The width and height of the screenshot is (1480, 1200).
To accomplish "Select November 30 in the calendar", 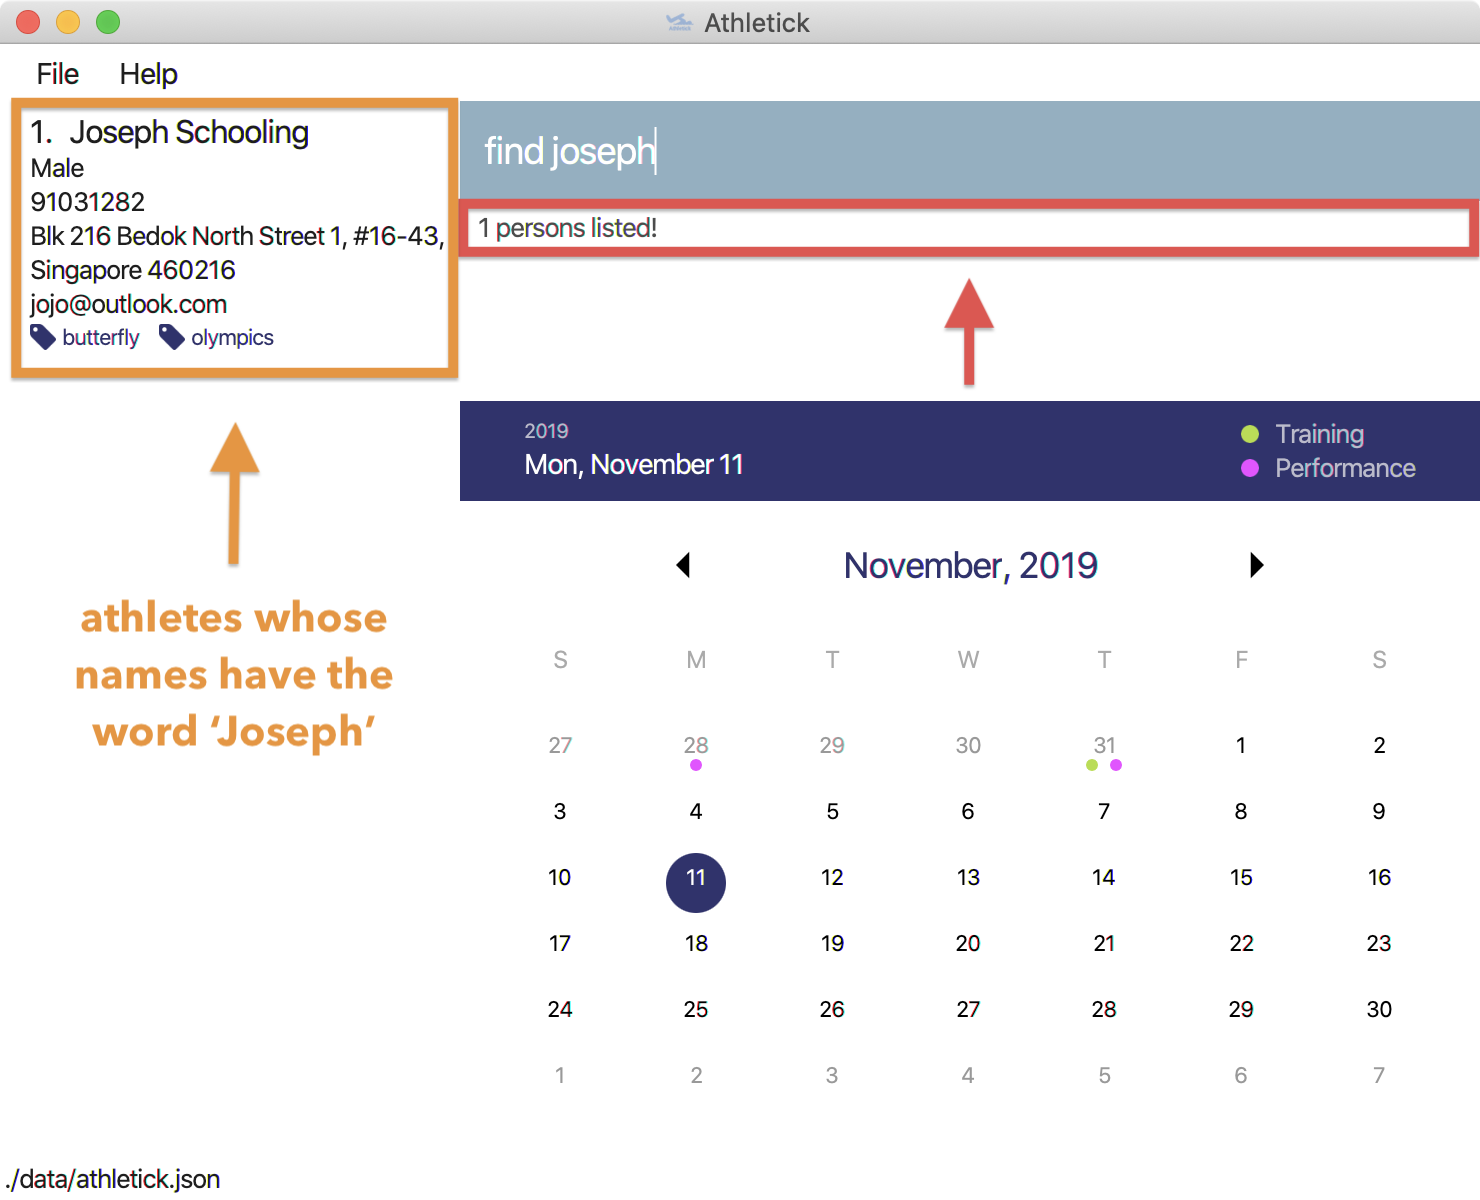I will pos(1379,1009).
